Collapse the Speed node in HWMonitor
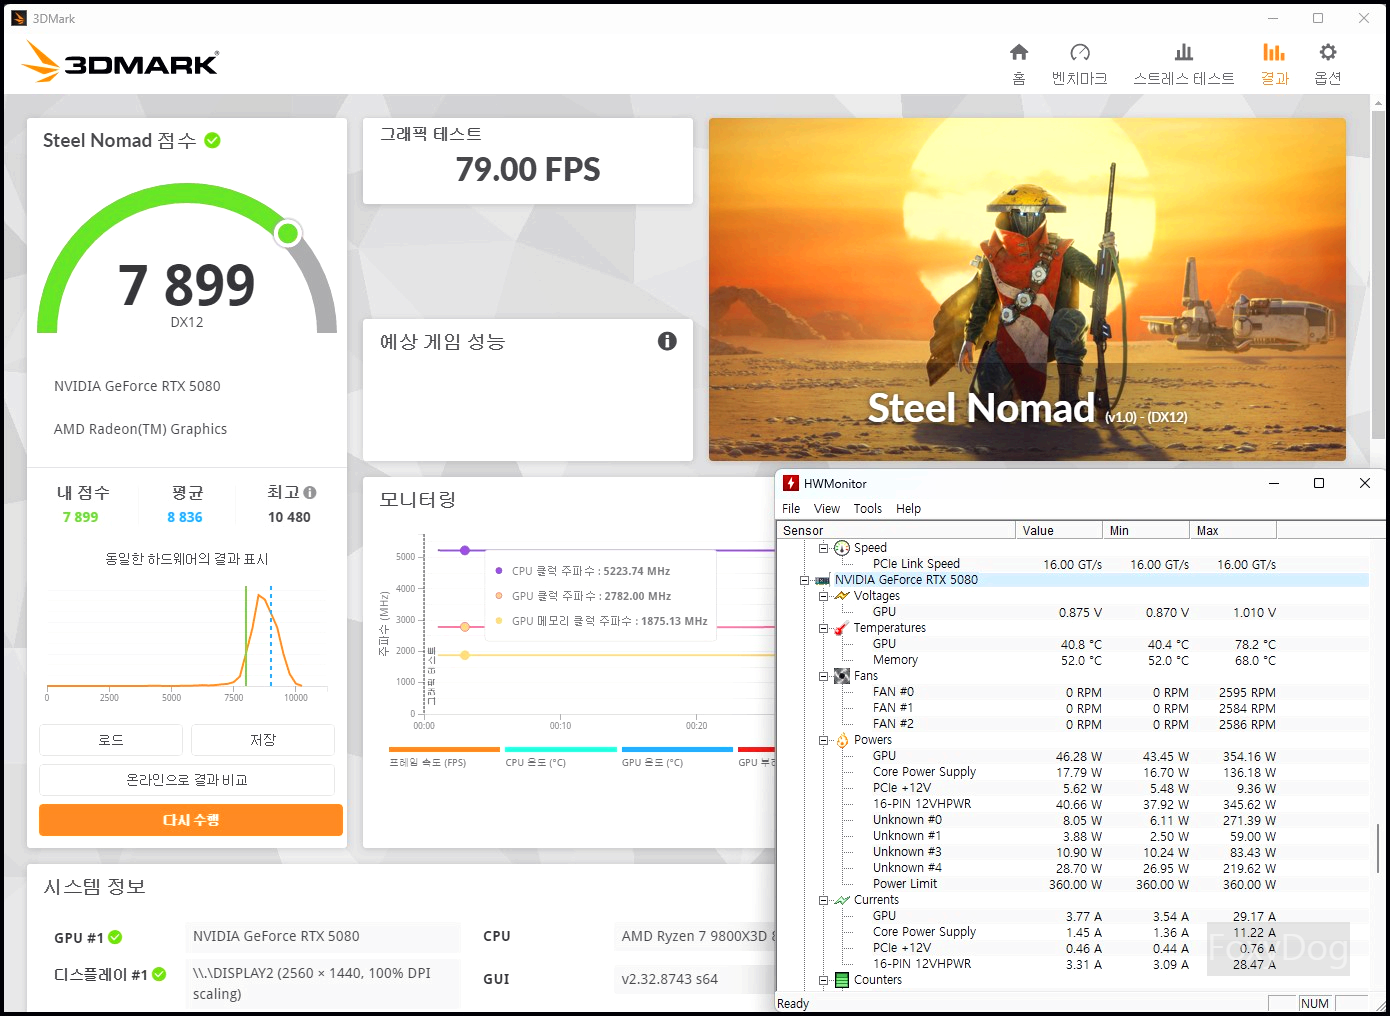Viewport: 1390px width, 1016px height. coord(824,548)
